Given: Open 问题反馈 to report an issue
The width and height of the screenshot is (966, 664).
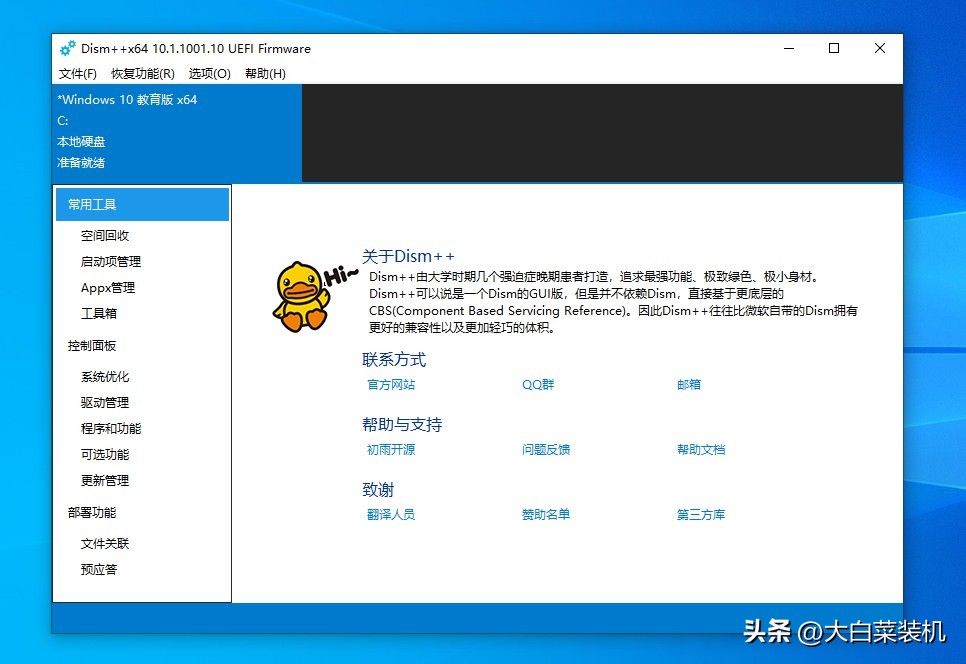Looking at the screenshot, I should click(544, 449).
